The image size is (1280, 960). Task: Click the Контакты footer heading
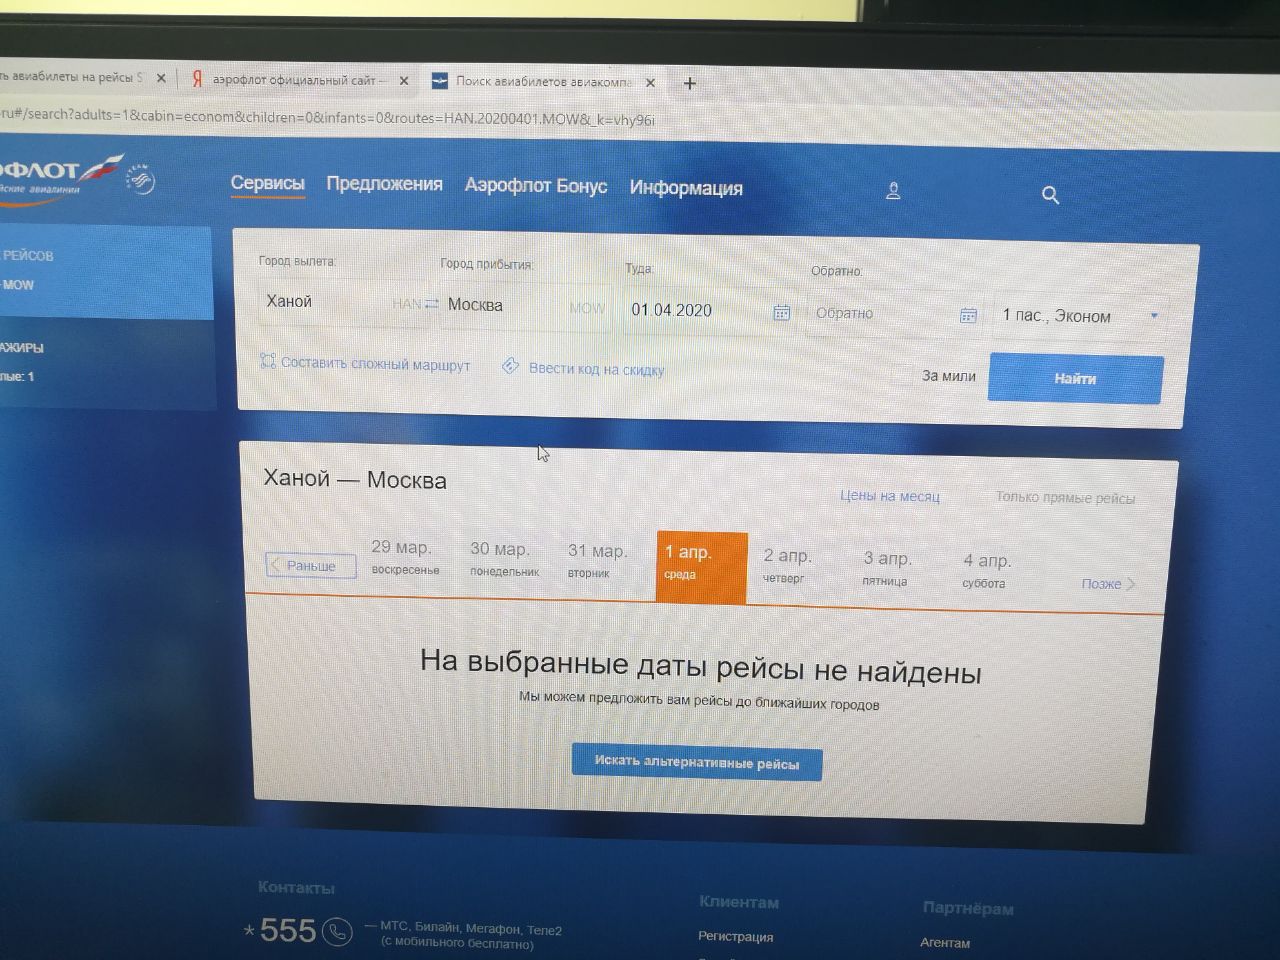click(x=296, y=887)
